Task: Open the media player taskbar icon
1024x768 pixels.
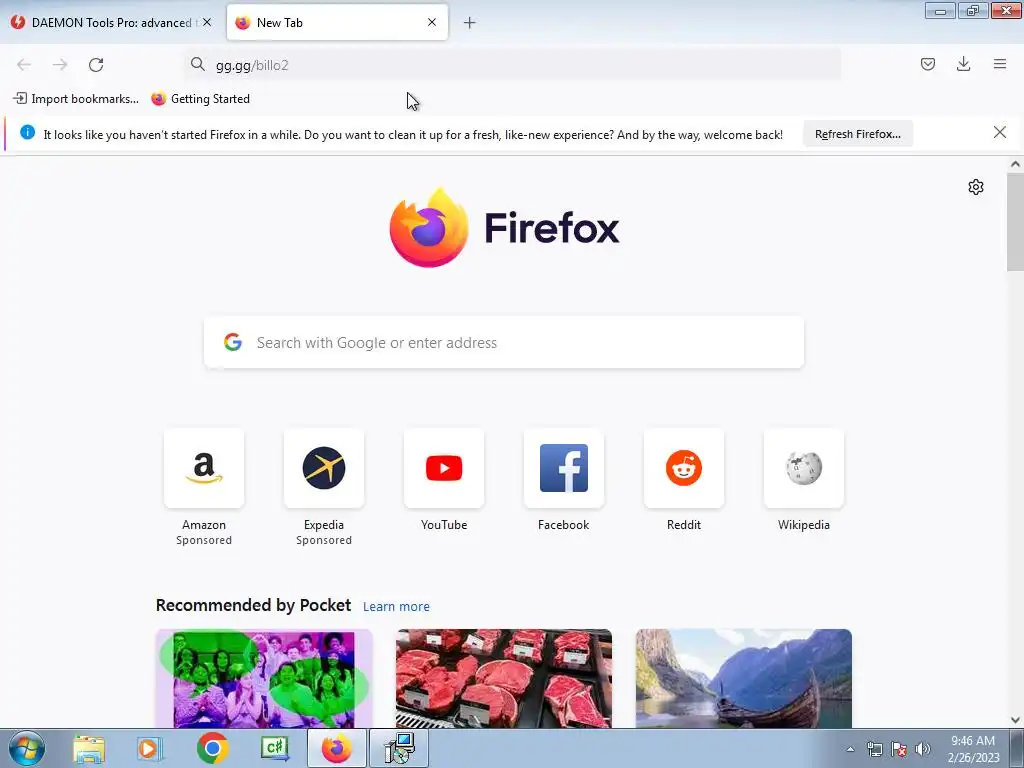Action: click(x=150, y=749)
